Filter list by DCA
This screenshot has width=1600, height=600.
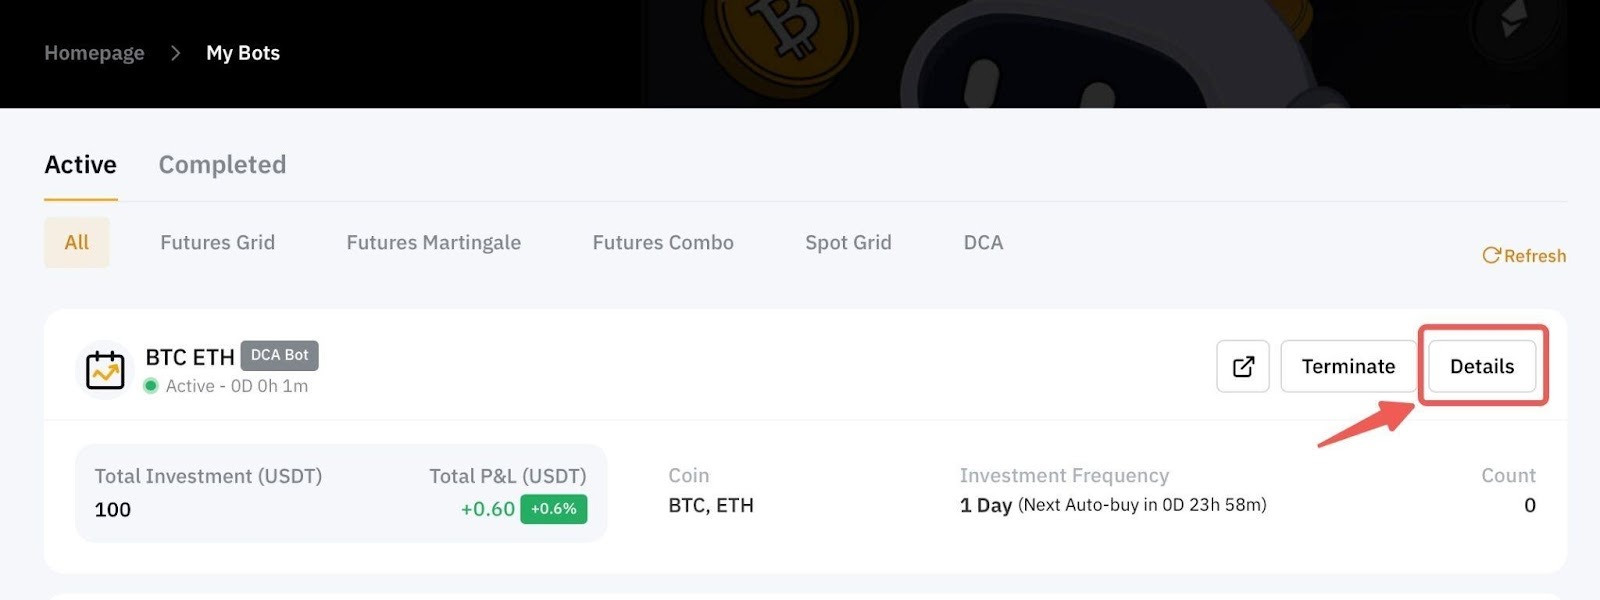coord(983,243)
